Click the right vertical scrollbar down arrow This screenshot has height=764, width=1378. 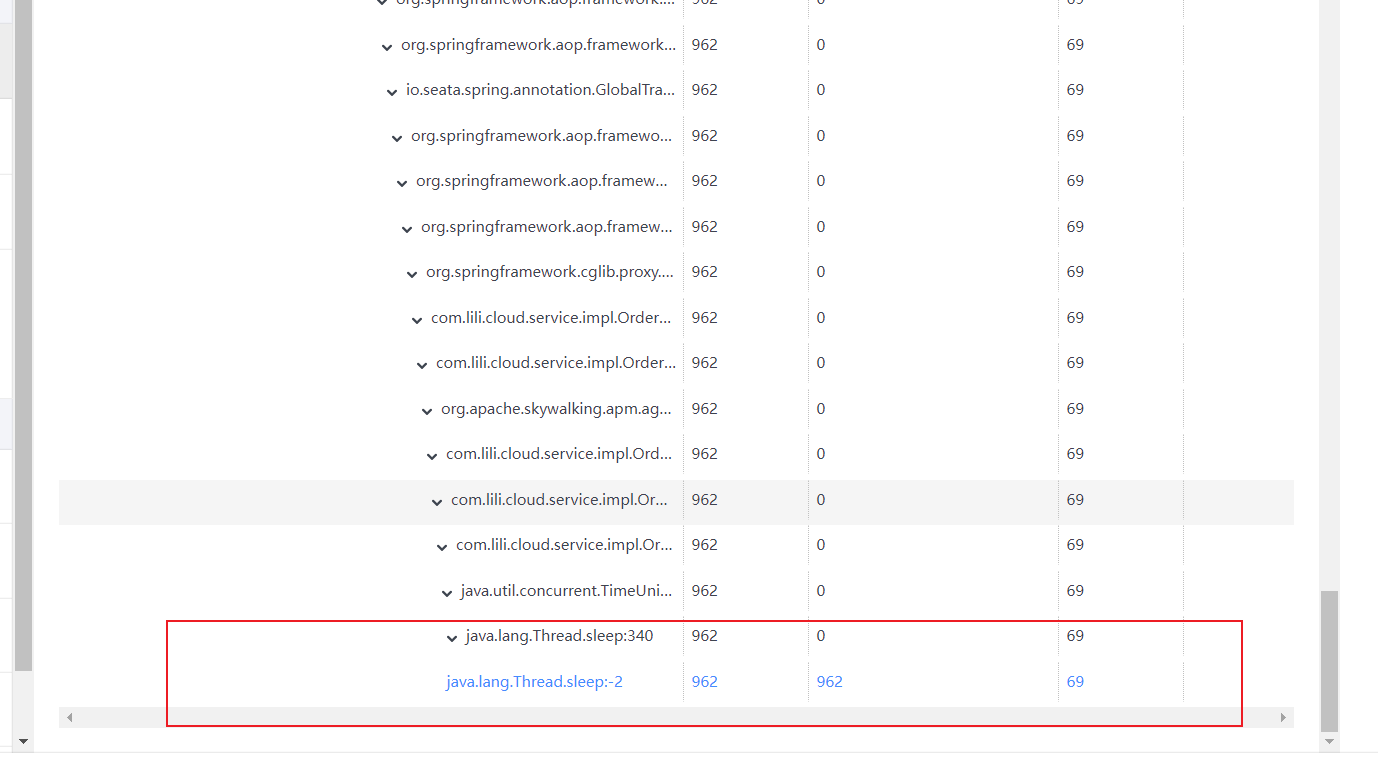(1329, 742)
